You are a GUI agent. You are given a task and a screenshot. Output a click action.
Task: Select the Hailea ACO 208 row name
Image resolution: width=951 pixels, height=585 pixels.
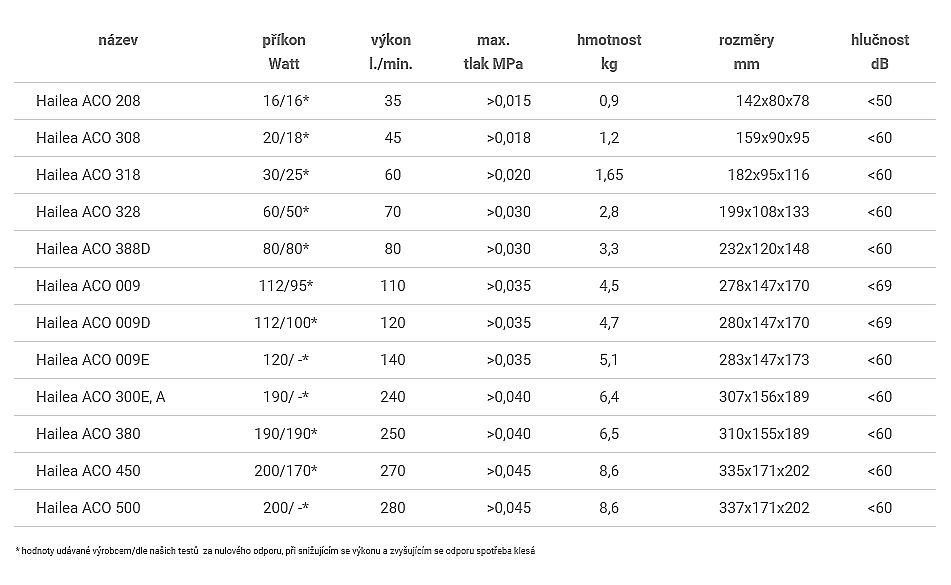[88, 100]
